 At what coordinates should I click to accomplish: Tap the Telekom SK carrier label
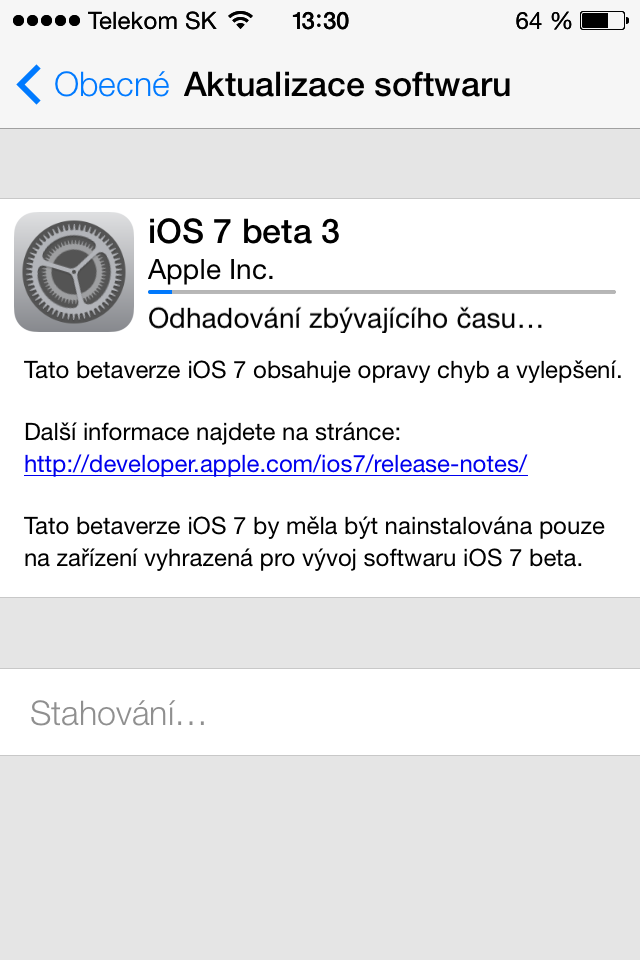point(152,20)
